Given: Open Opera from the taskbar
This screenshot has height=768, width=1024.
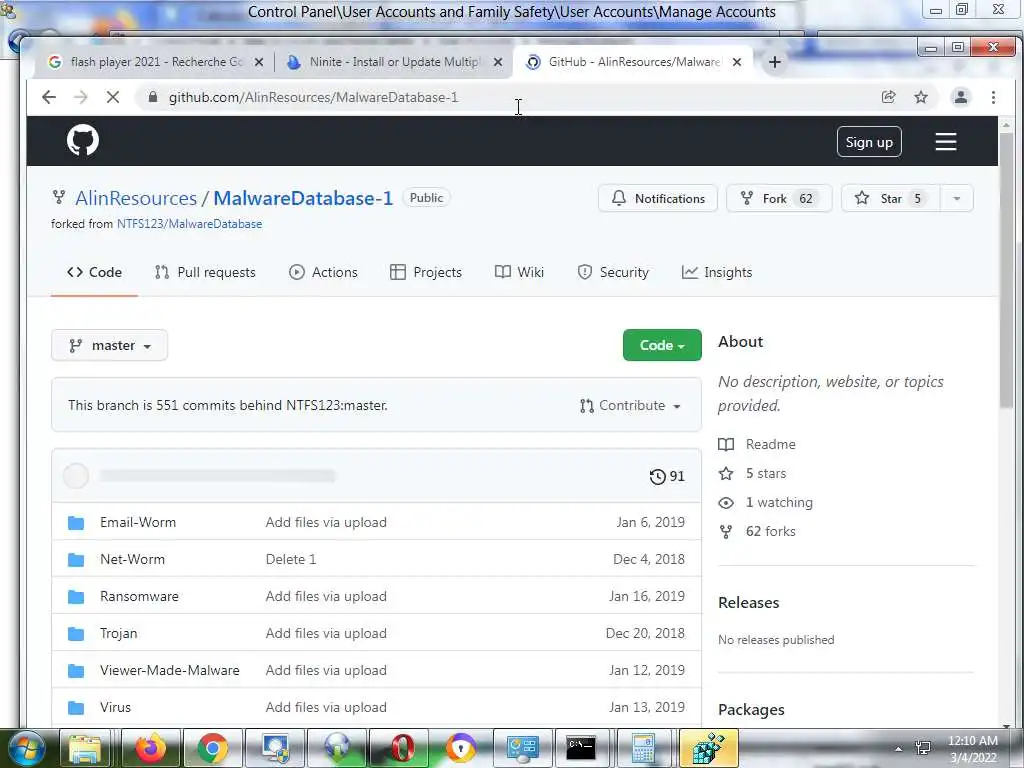Looking at the screenshot, I should point(400,748).
